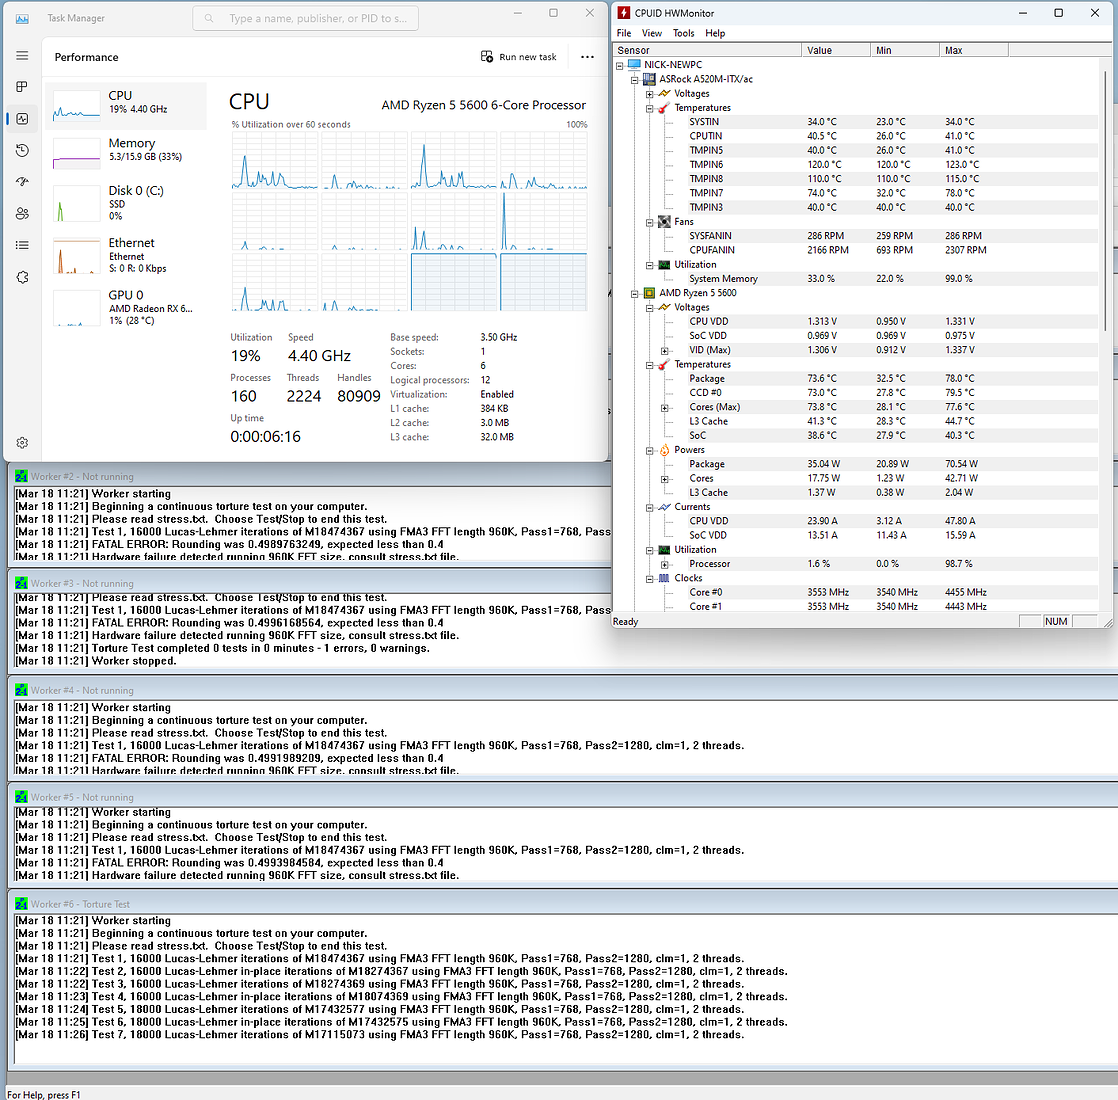Open the Services puzzle-piece icon
The height and width of the screenshot is (1100, 1118).
[x=22, y=277]
